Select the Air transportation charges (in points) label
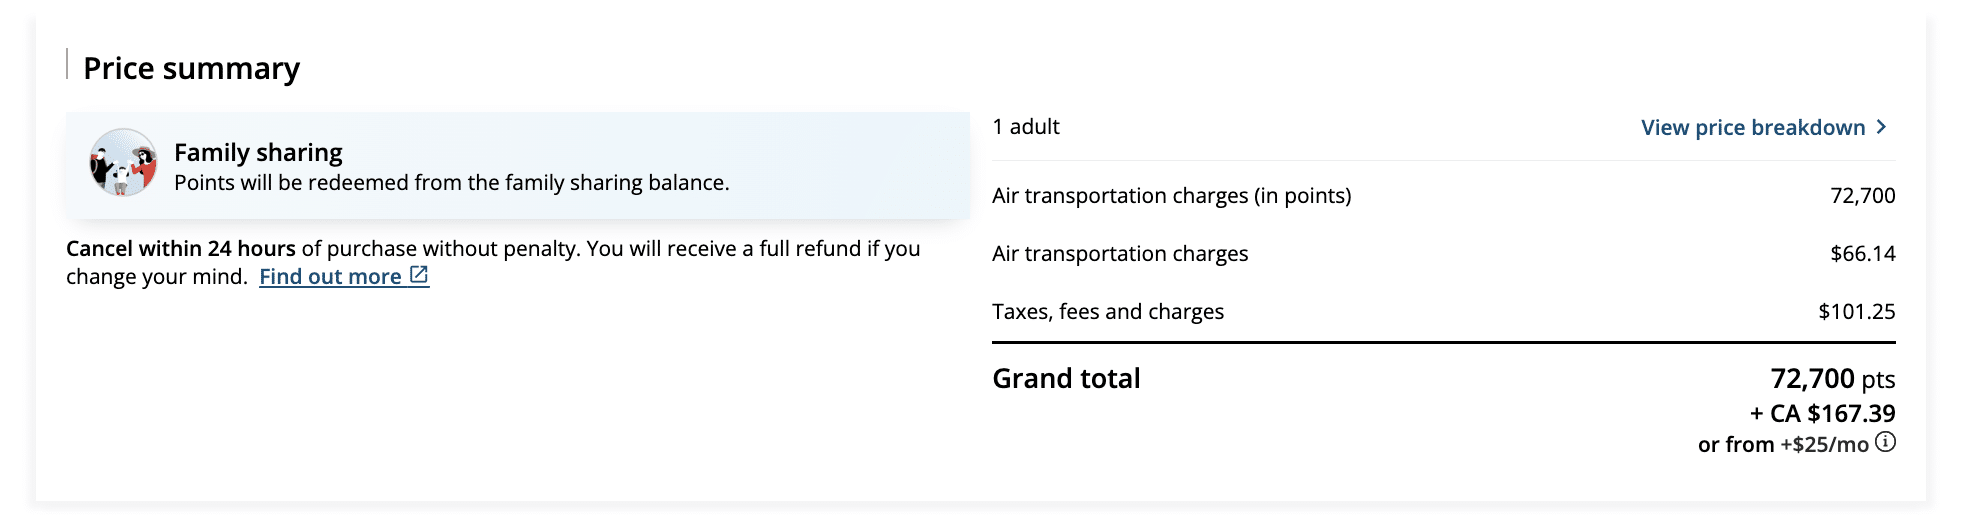This screenshot has width=1961, height=529. pyautogui.click(x=1171, y=196)
